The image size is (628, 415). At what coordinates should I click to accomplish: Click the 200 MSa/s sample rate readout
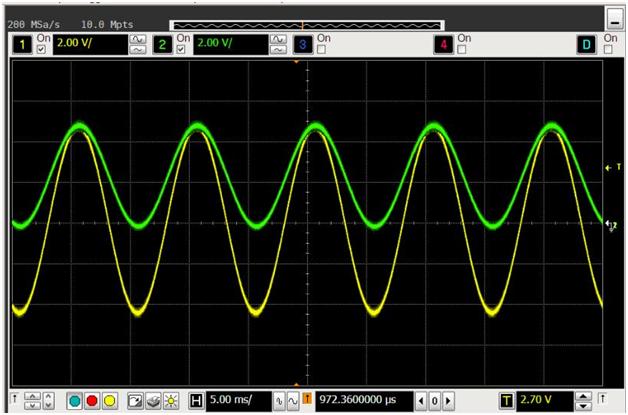pos(34,25)
